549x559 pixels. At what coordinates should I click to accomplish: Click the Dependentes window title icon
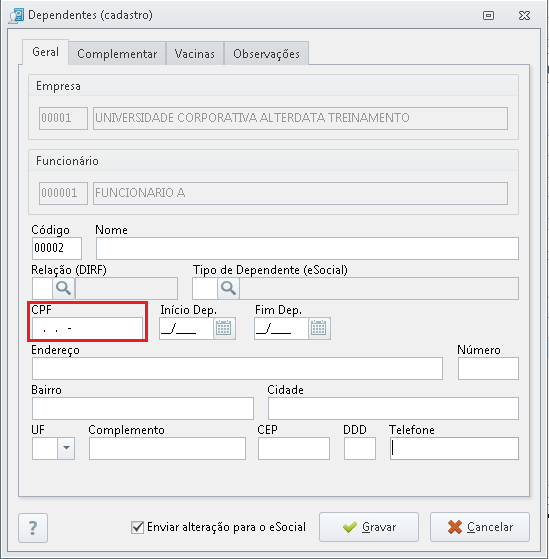click(x=16, y=16)
